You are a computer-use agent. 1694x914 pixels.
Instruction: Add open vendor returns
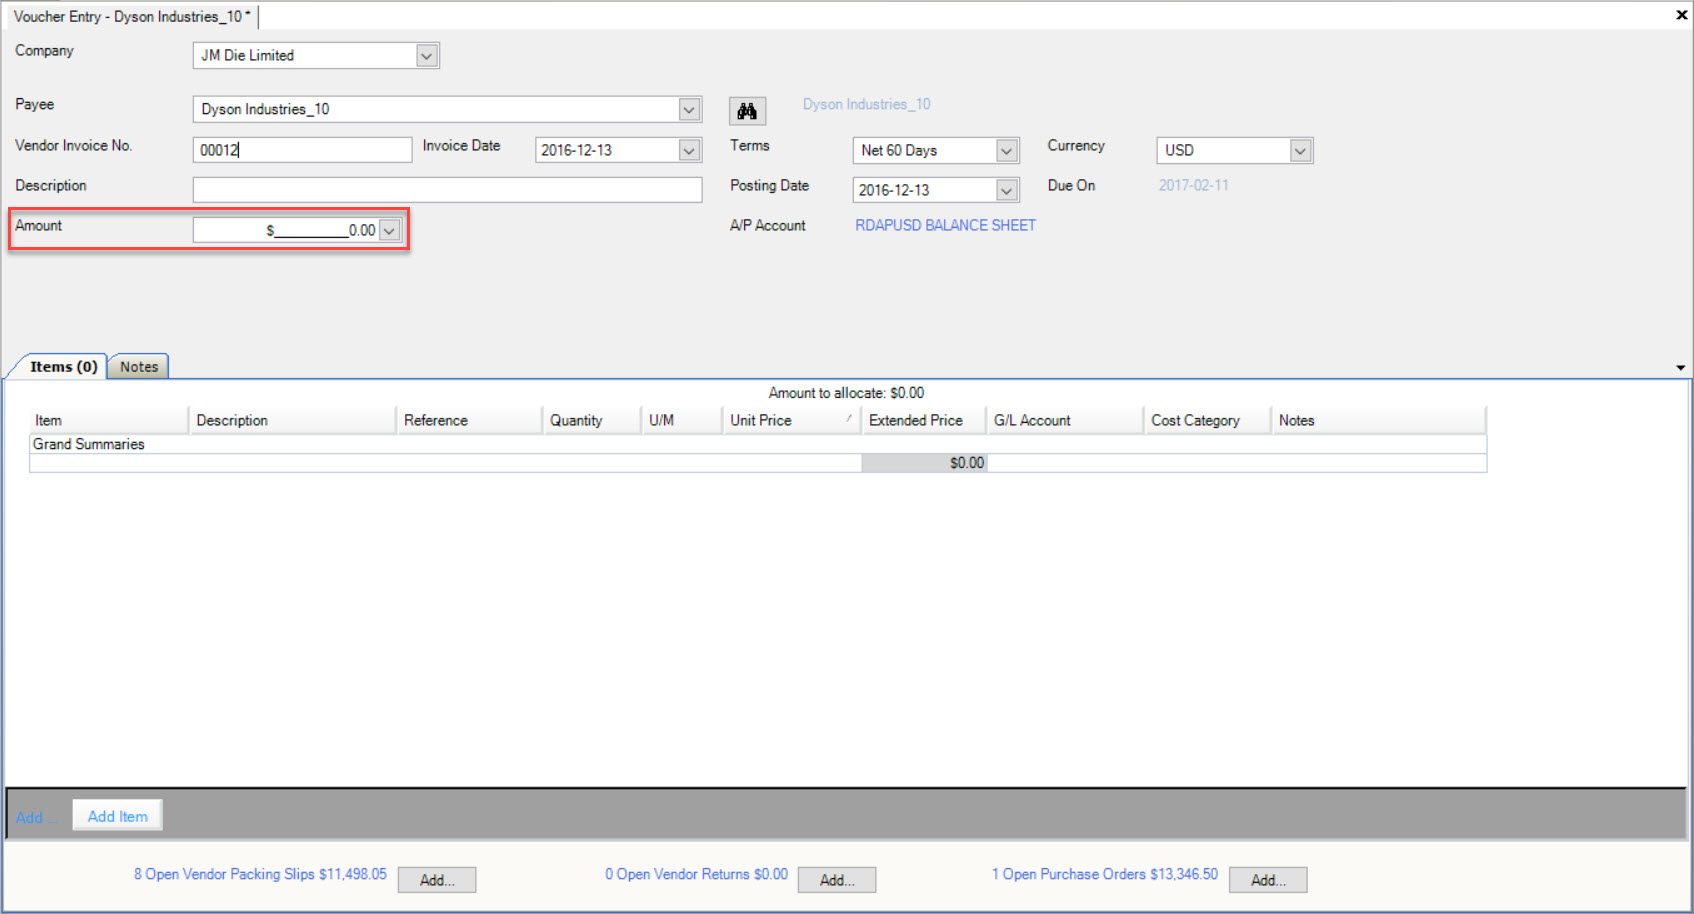point(837,880)
